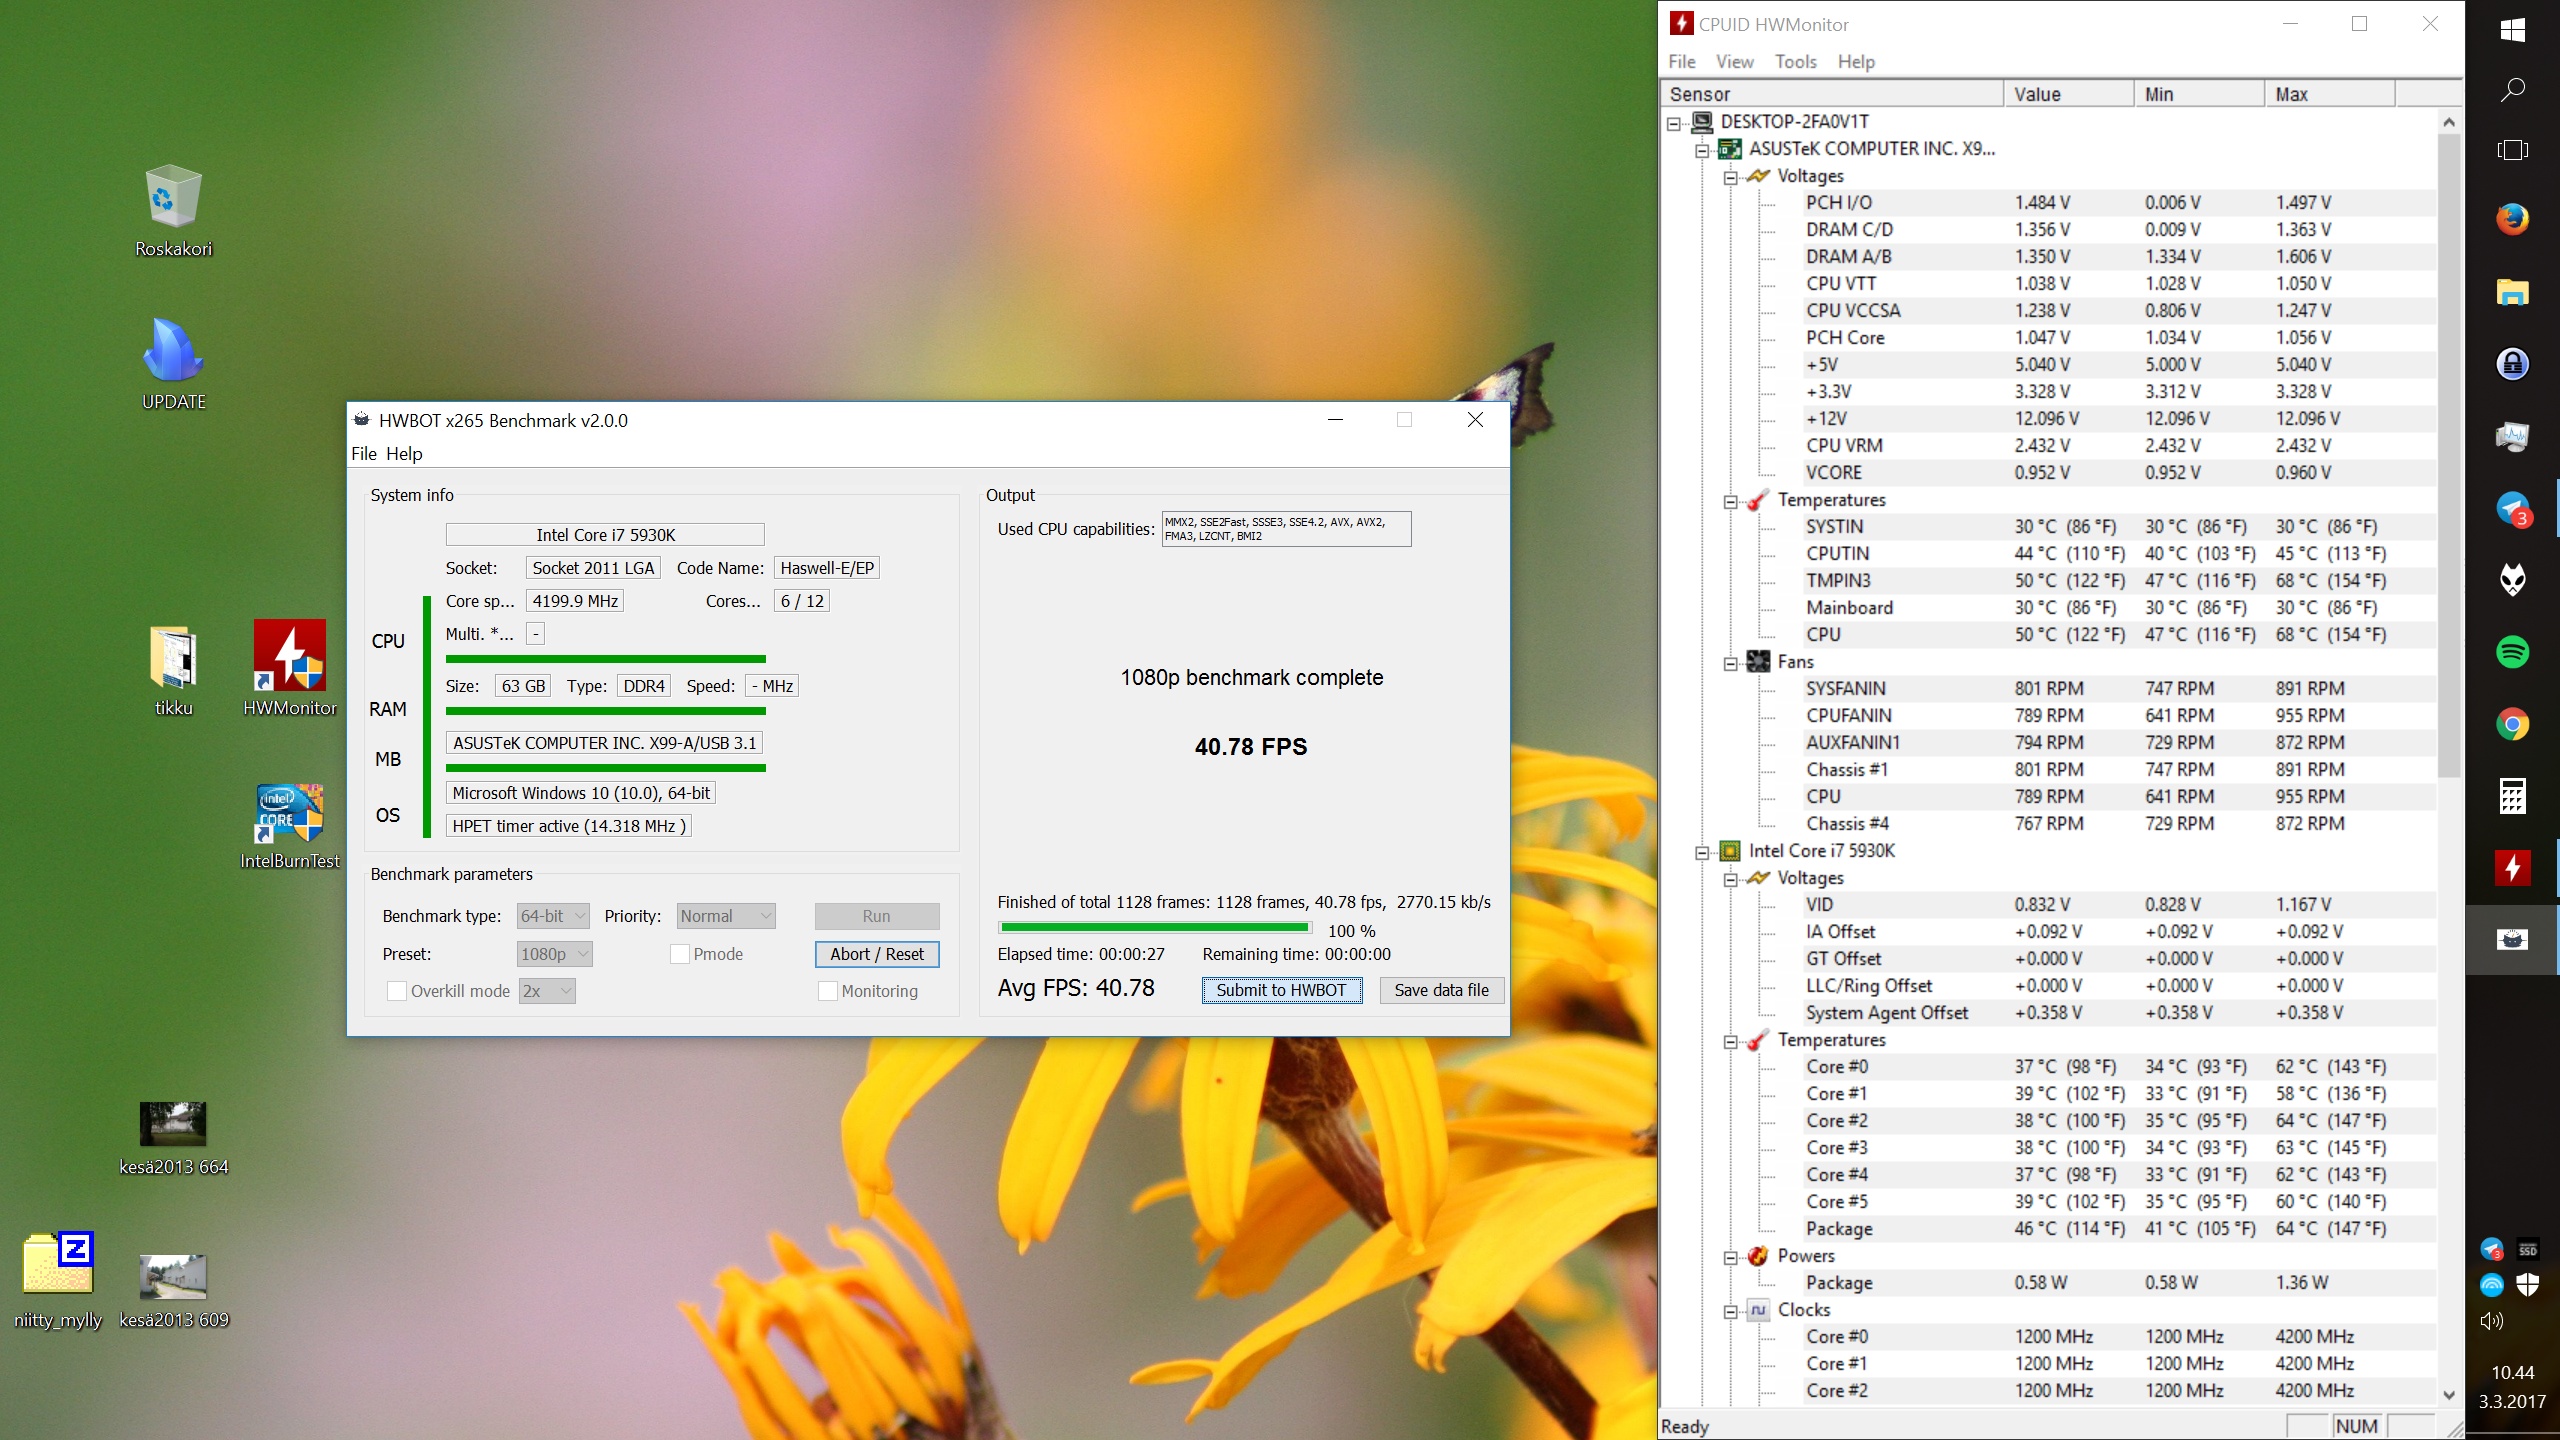Collapse the motherboard Voltages group
The image size is (2560, 1440).
click(x=1730, y=177)
